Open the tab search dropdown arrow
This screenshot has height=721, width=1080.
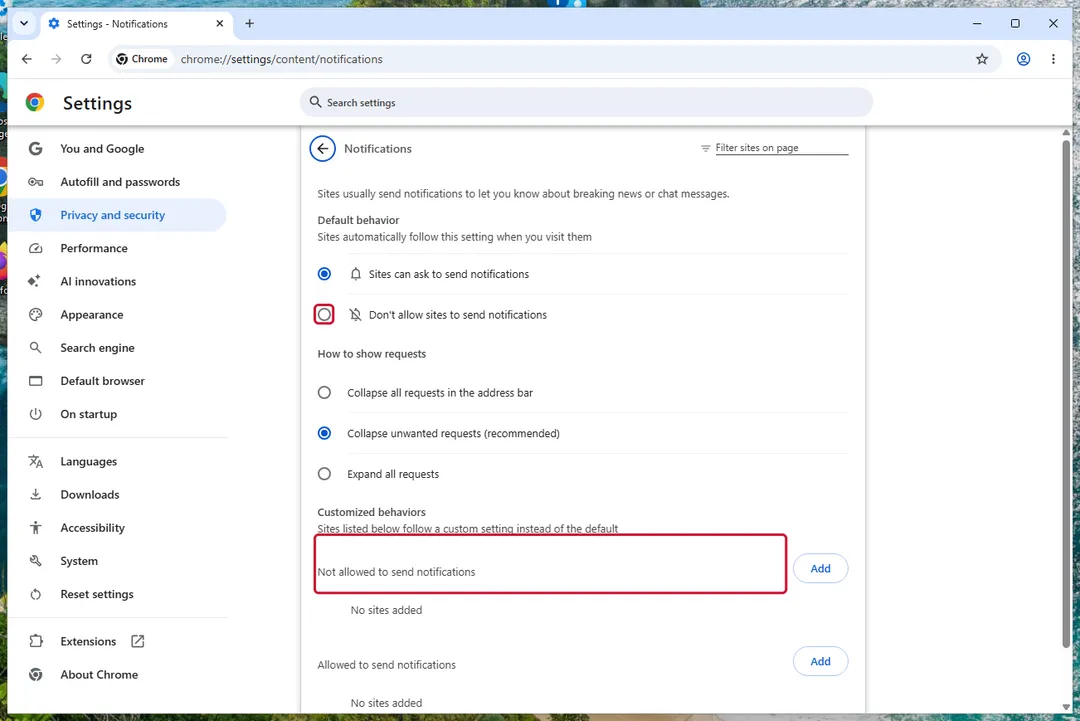[24, 23]
